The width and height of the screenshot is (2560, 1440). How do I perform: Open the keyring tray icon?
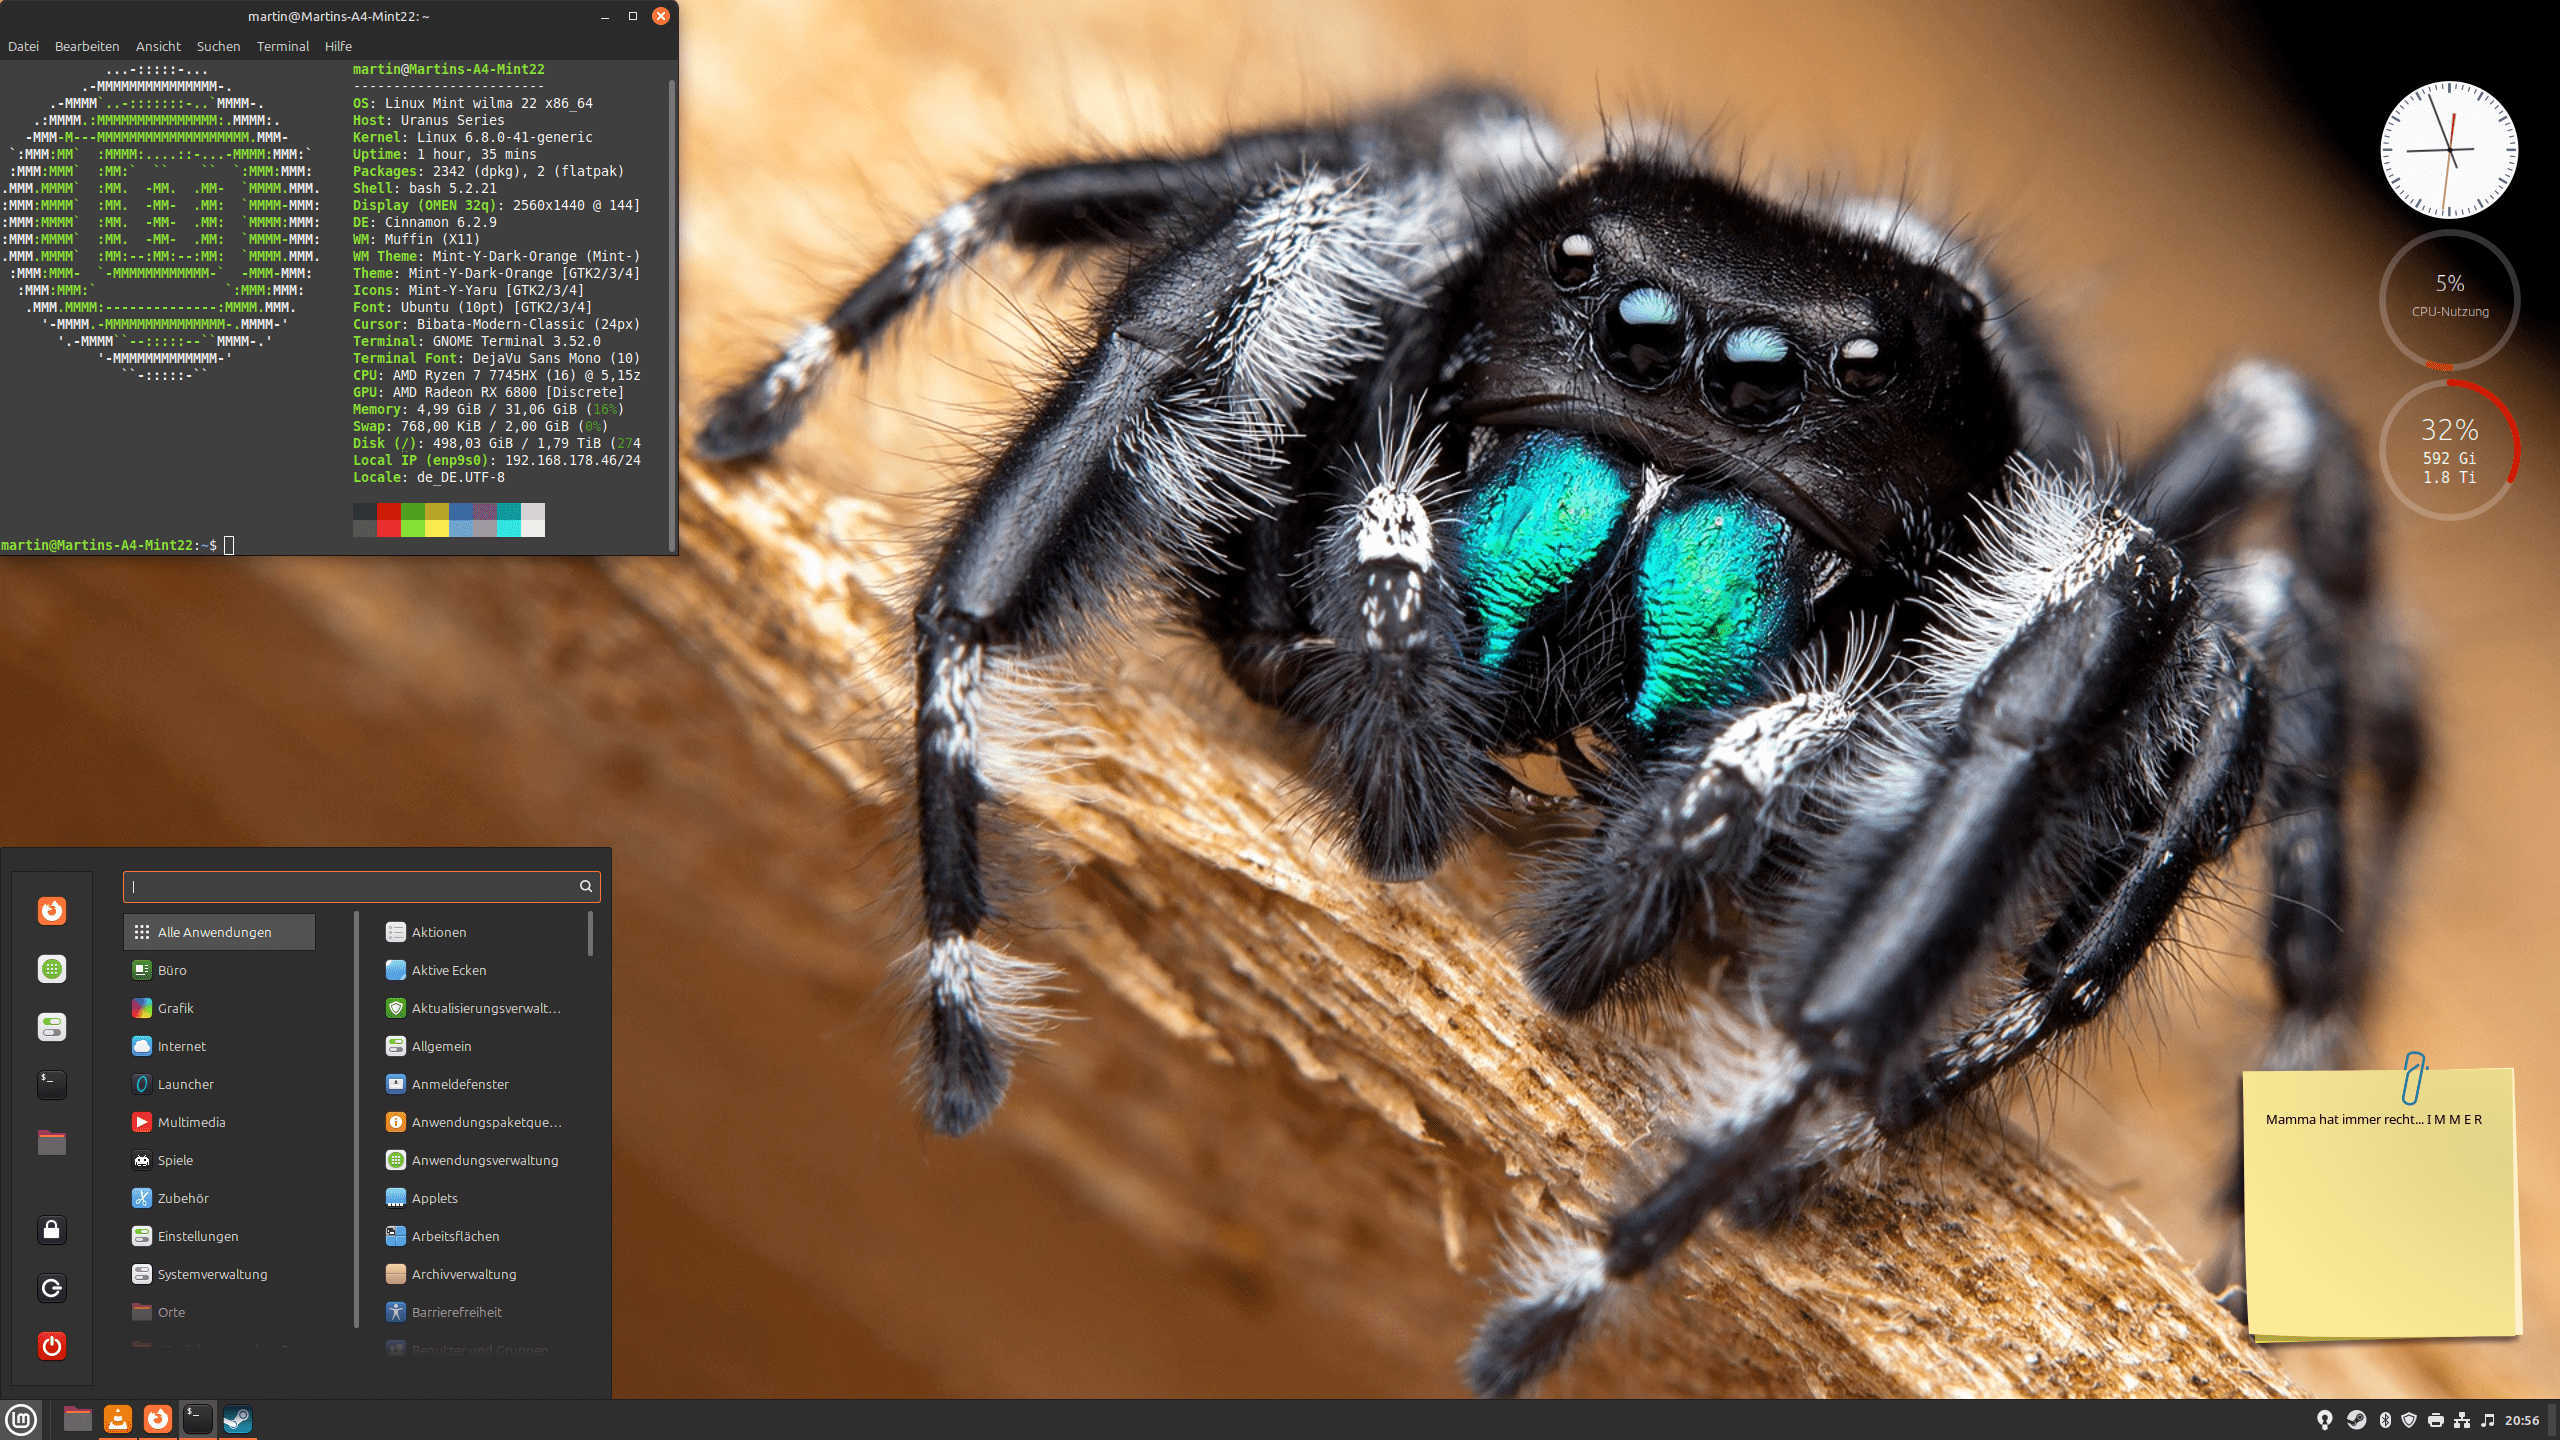point(2325,1420)
